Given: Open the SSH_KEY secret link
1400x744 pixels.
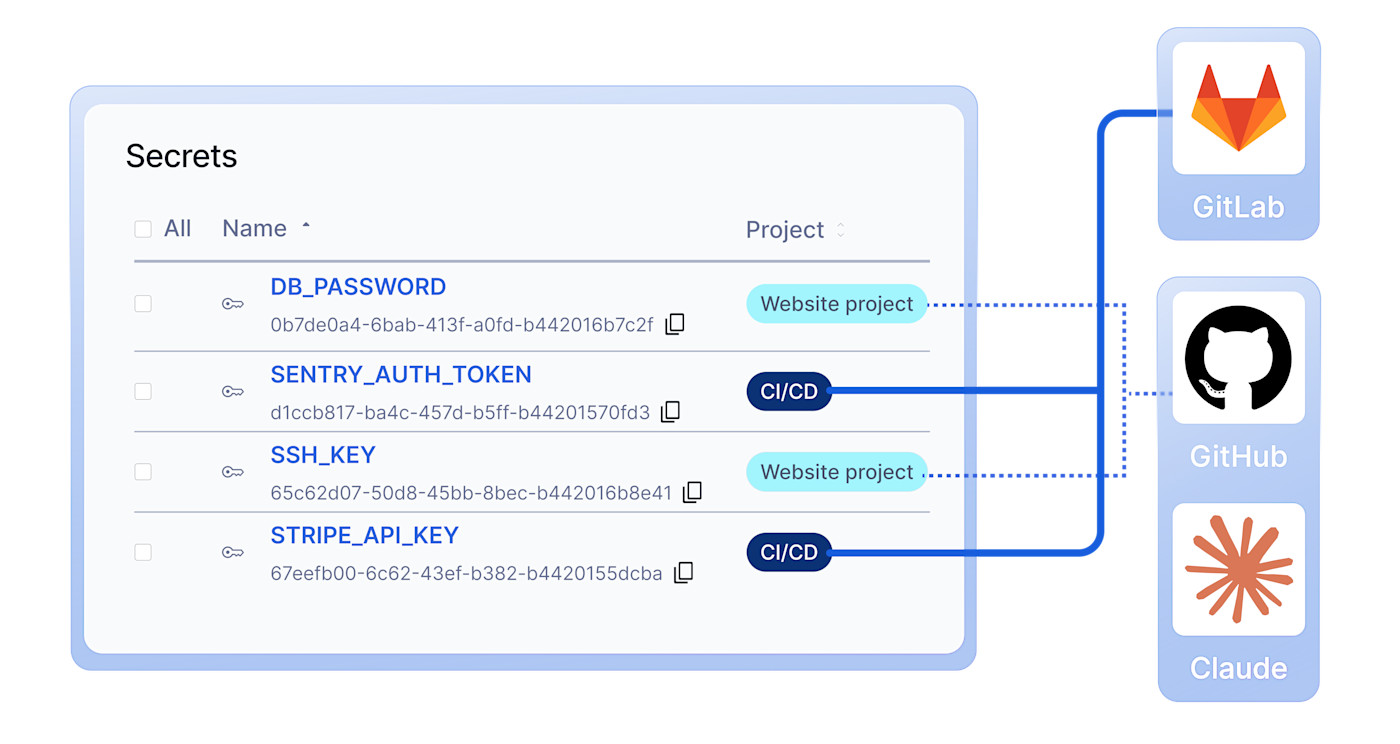Looking at the screenshot, I should (x=323, y=455).
